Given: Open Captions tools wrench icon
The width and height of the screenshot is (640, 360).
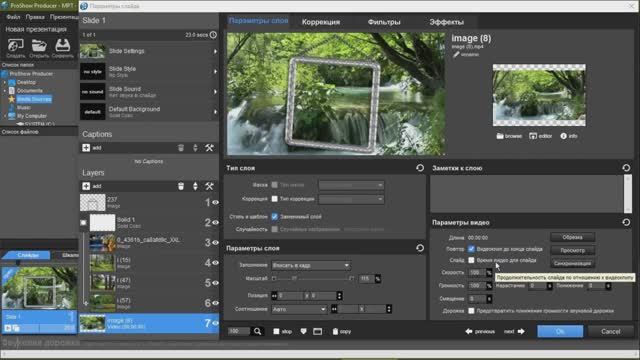Looking at the screenshot, I should coord(209,148).
